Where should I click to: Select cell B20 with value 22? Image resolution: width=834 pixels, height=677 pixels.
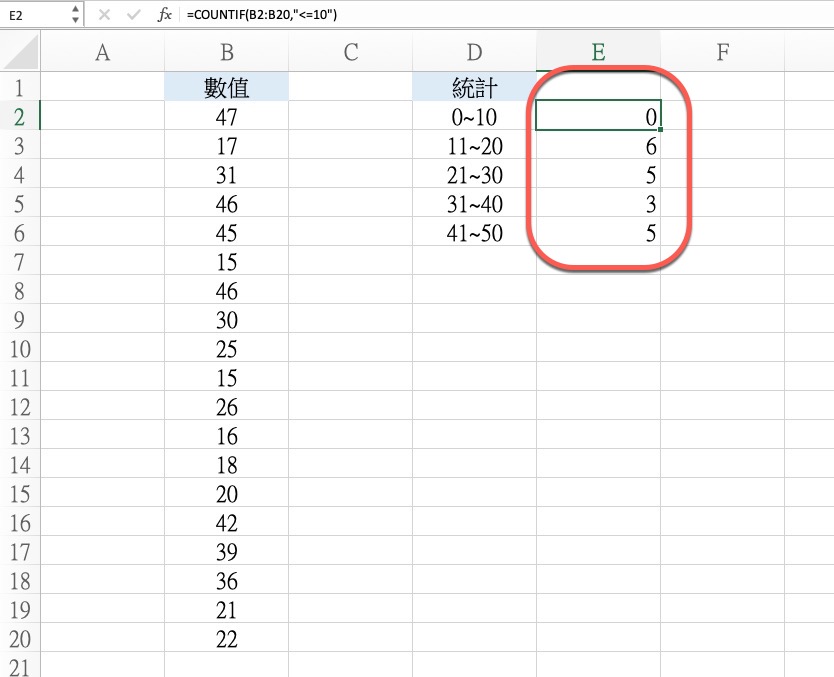[227, 637]
